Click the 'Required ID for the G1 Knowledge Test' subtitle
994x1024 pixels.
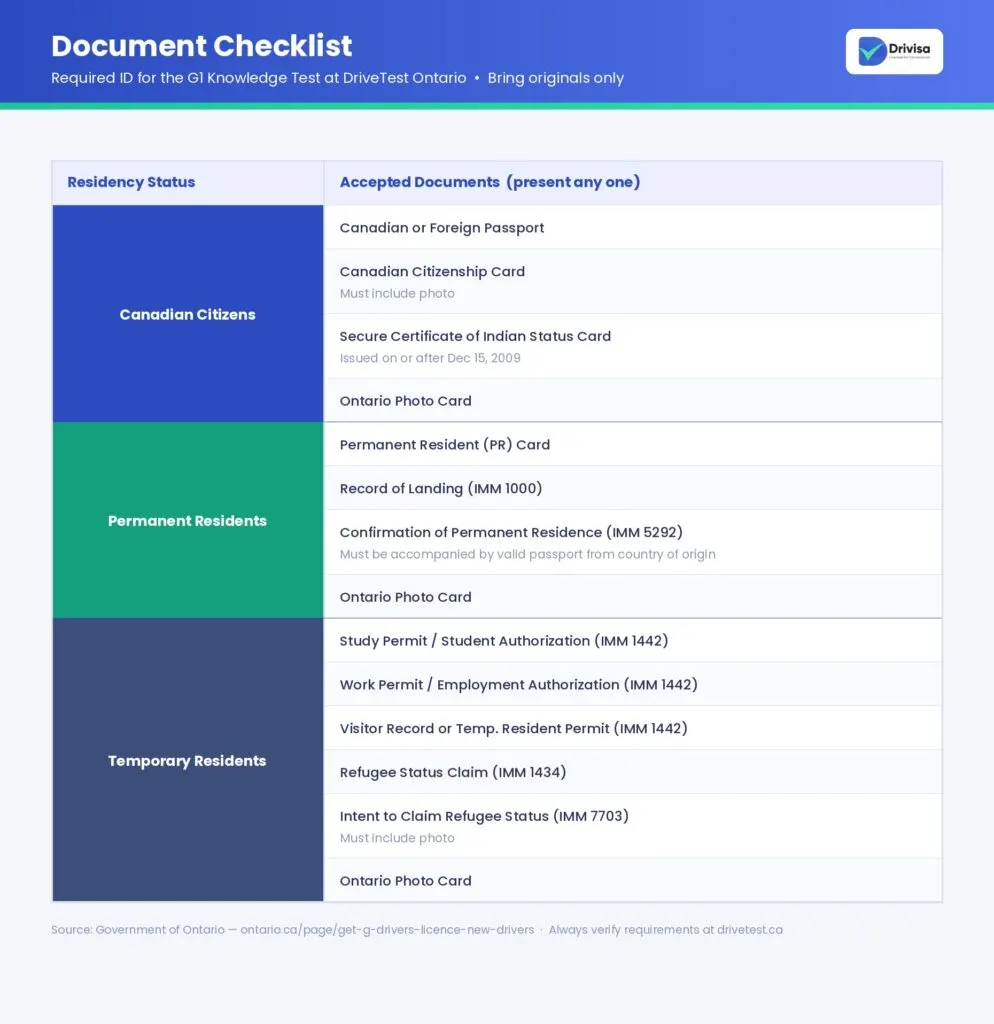tap(259, 78)
